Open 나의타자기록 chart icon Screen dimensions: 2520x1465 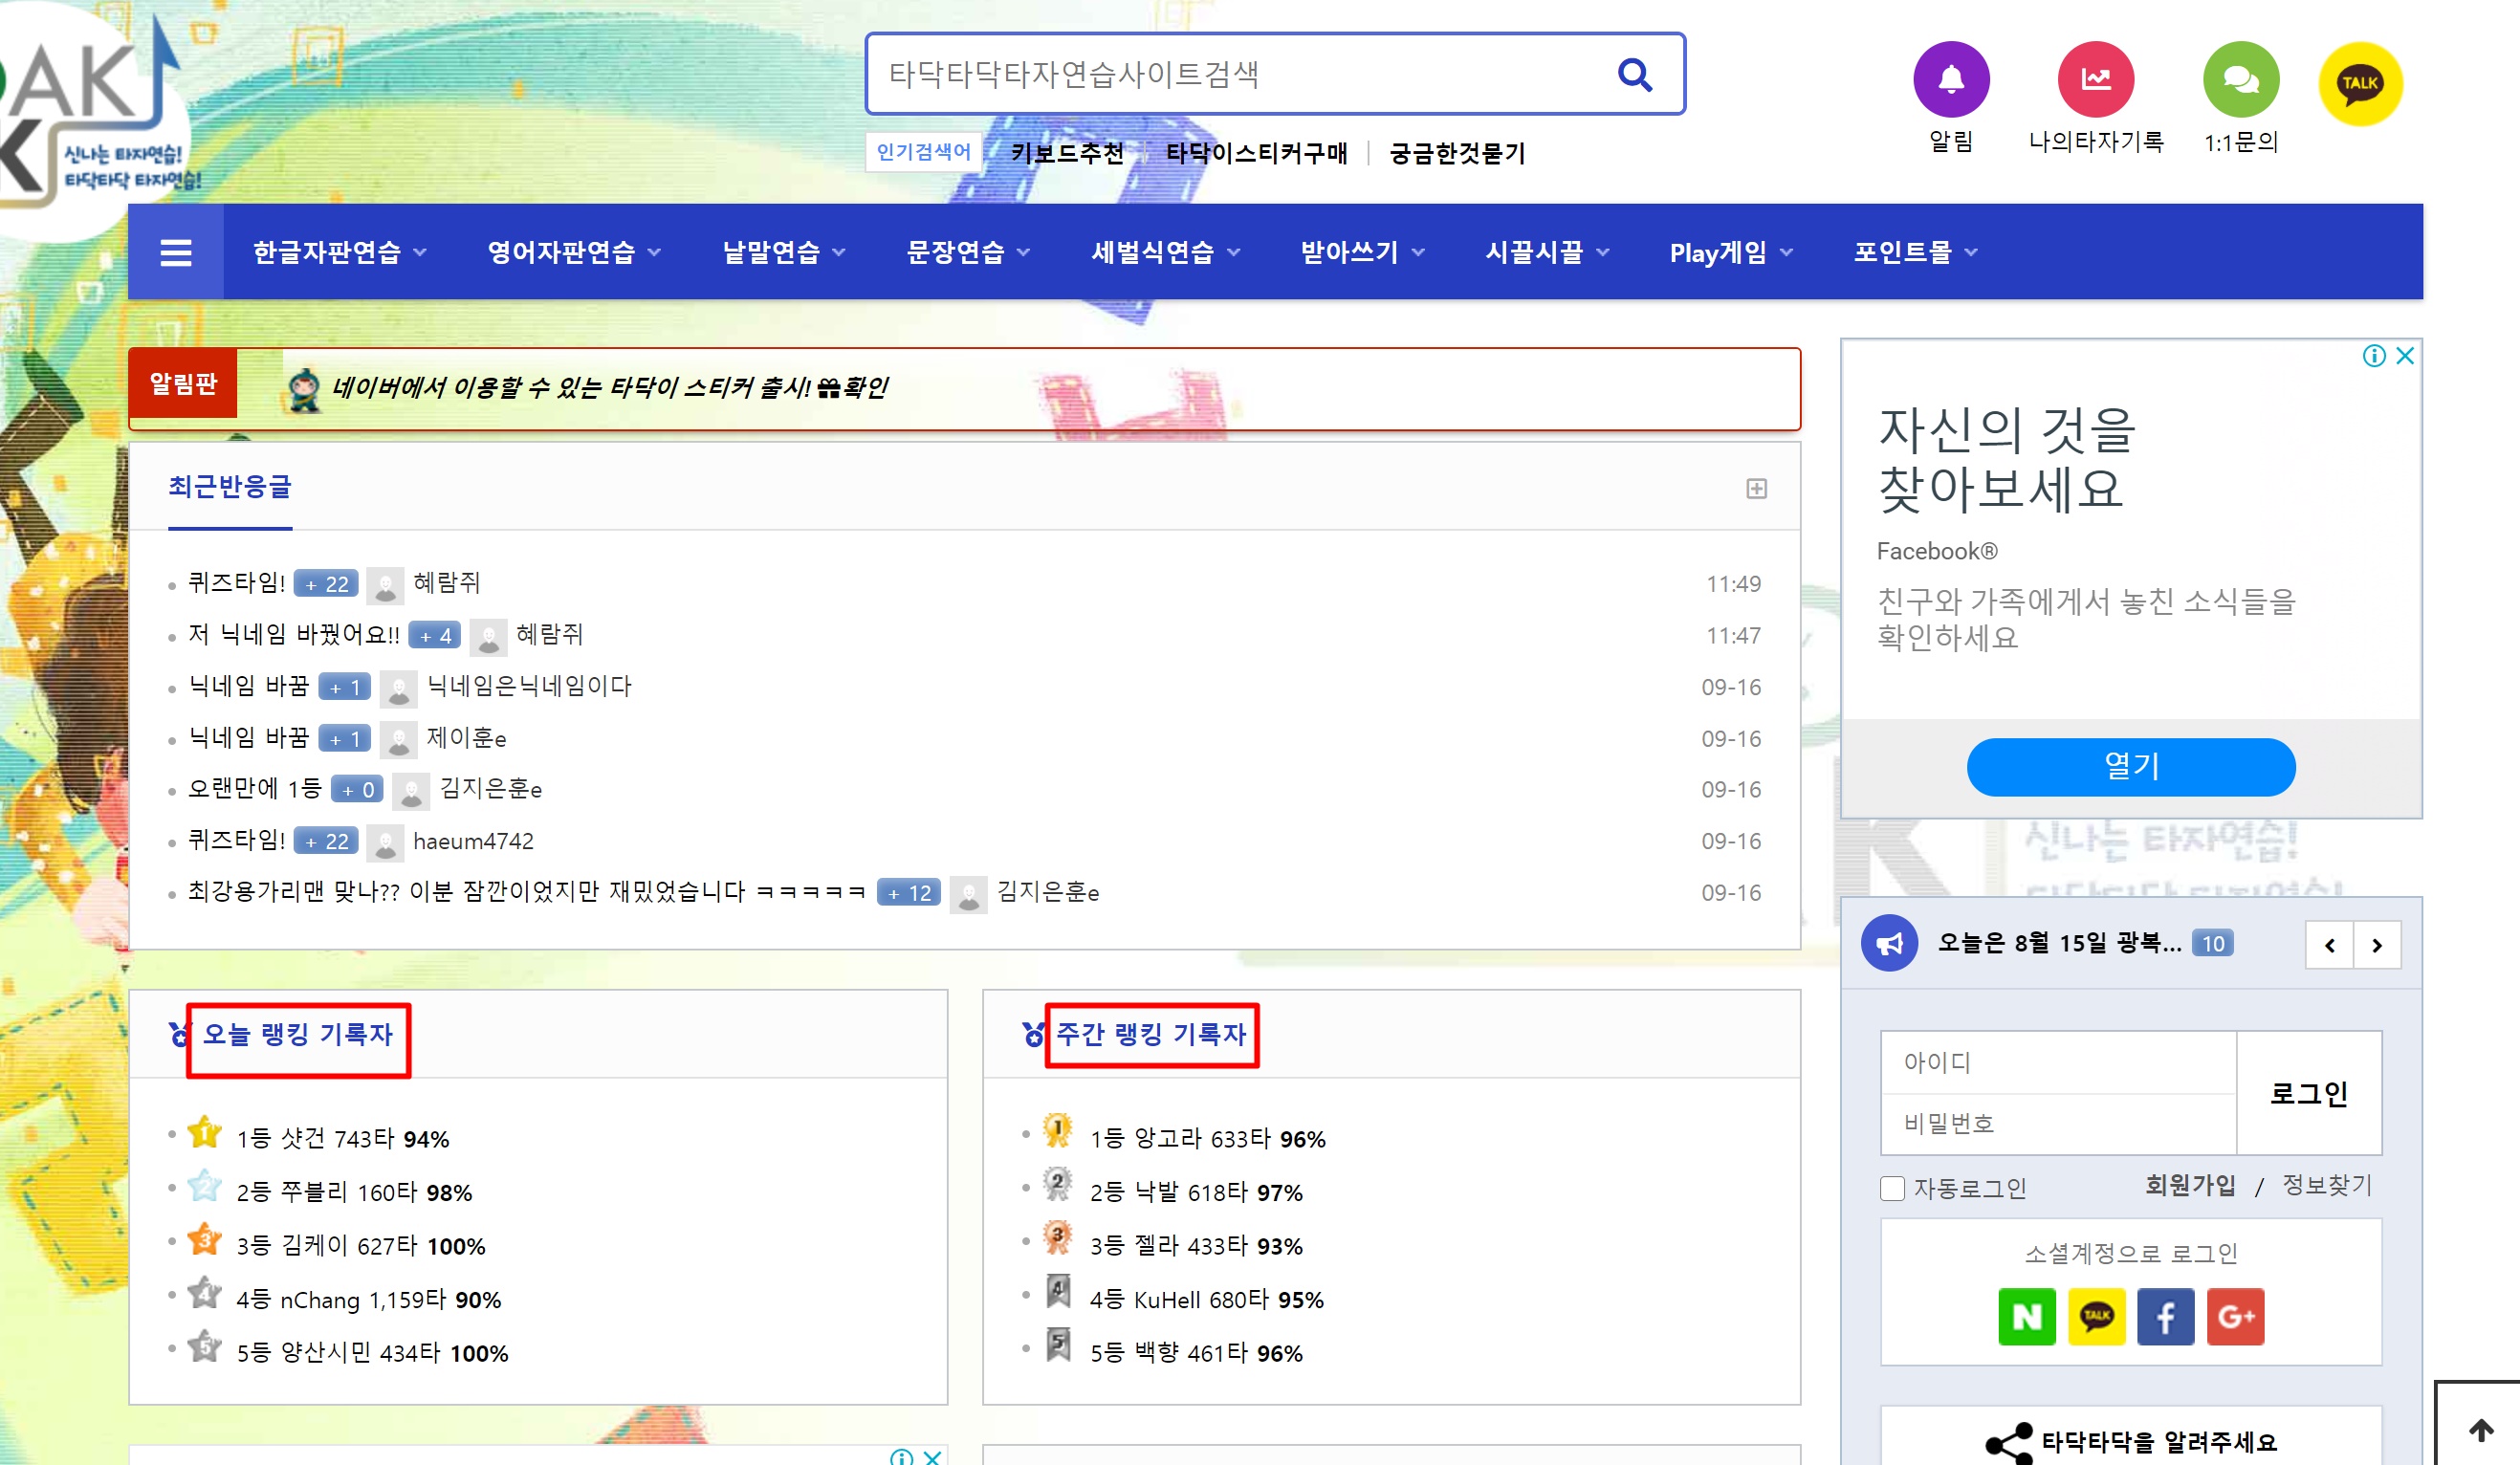2095,79
